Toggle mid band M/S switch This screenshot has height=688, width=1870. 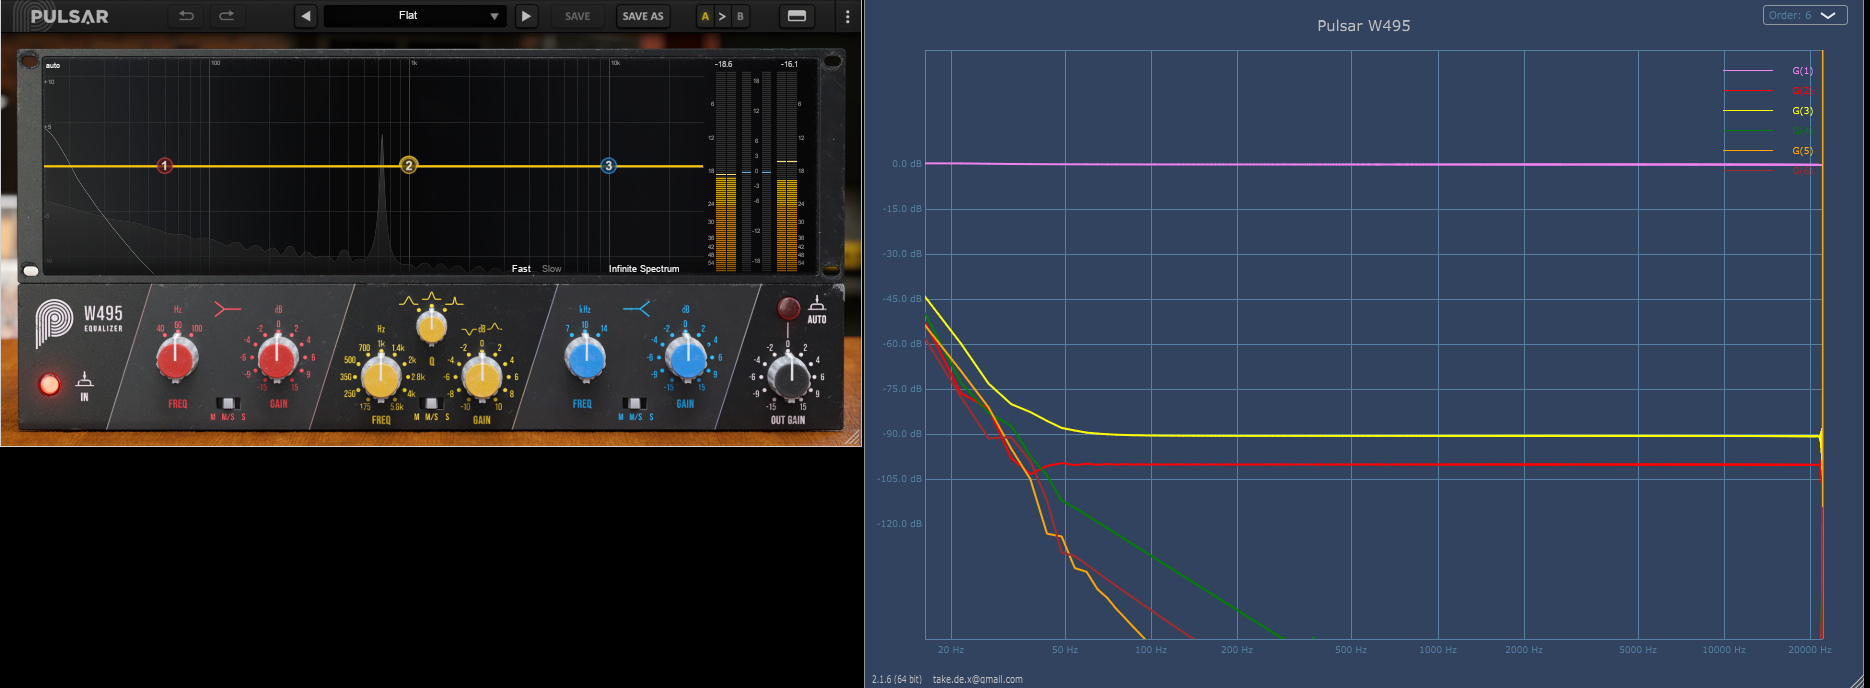(431, 403)
